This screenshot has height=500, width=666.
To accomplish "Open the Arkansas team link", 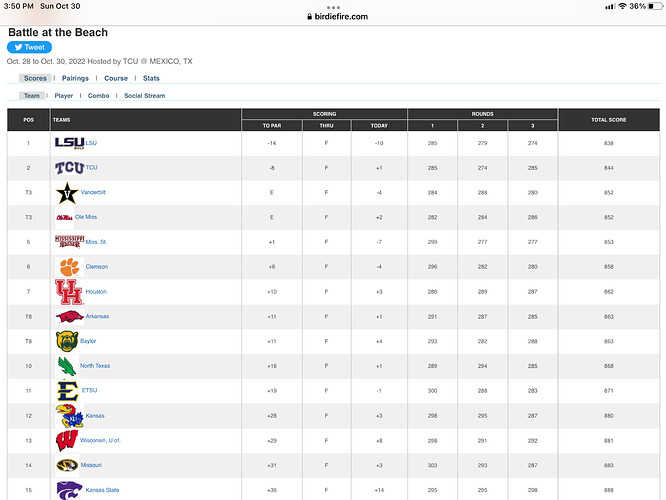I will [x=97, y=316].
